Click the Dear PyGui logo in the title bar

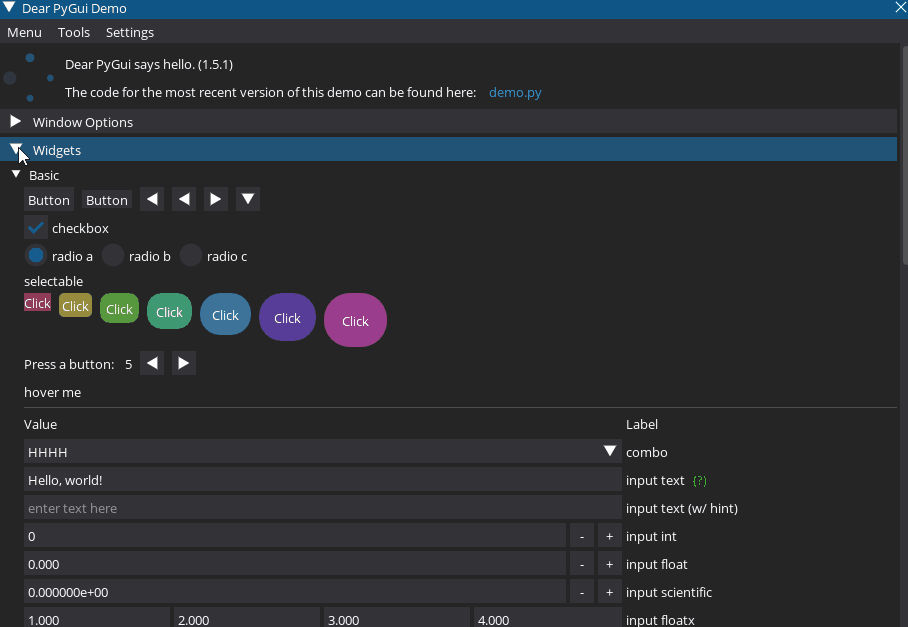[9, 8]
